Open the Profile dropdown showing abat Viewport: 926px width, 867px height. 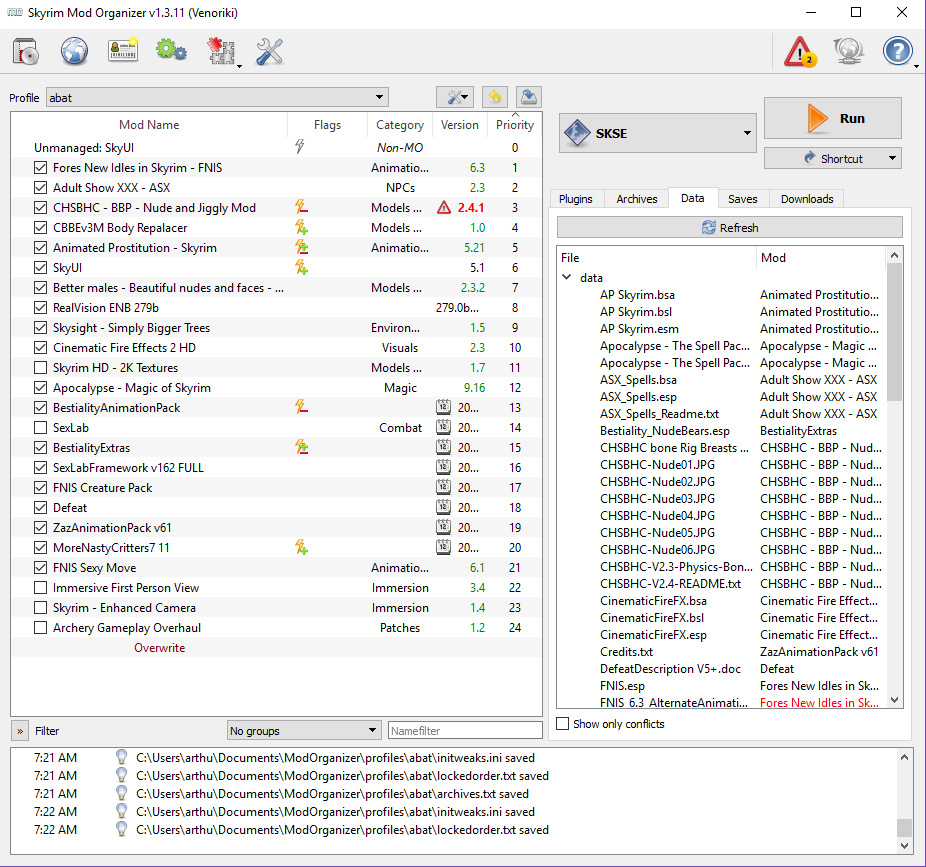click(x=217, y=97)
